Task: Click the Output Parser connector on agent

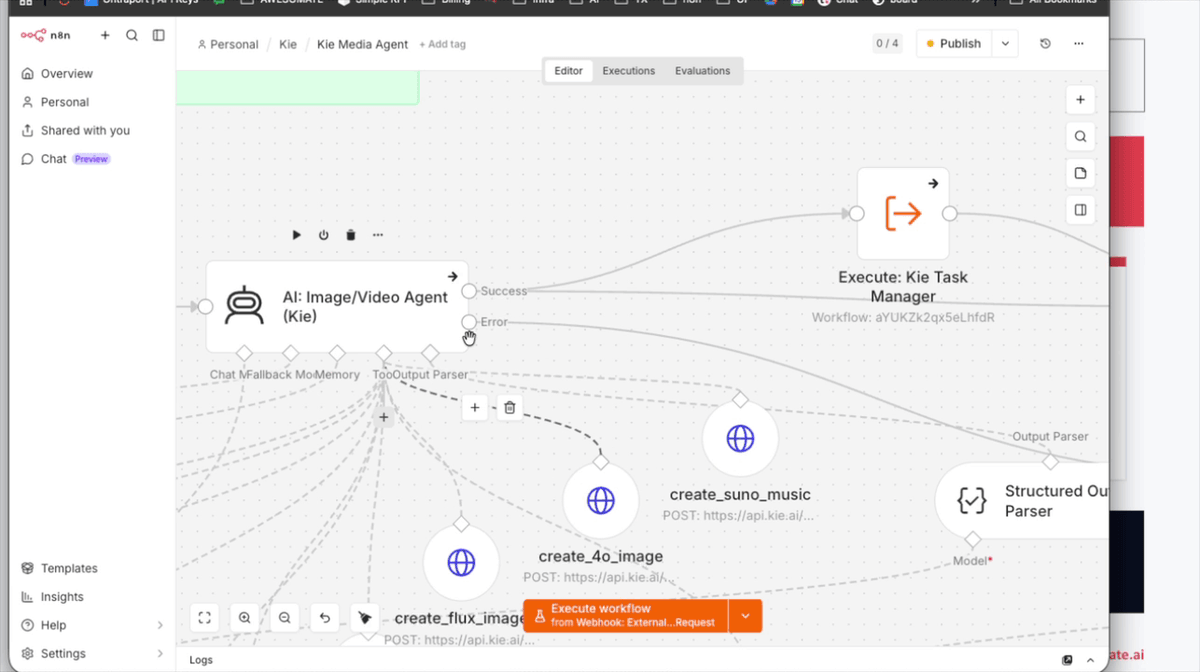Action: tap(430, 353)
